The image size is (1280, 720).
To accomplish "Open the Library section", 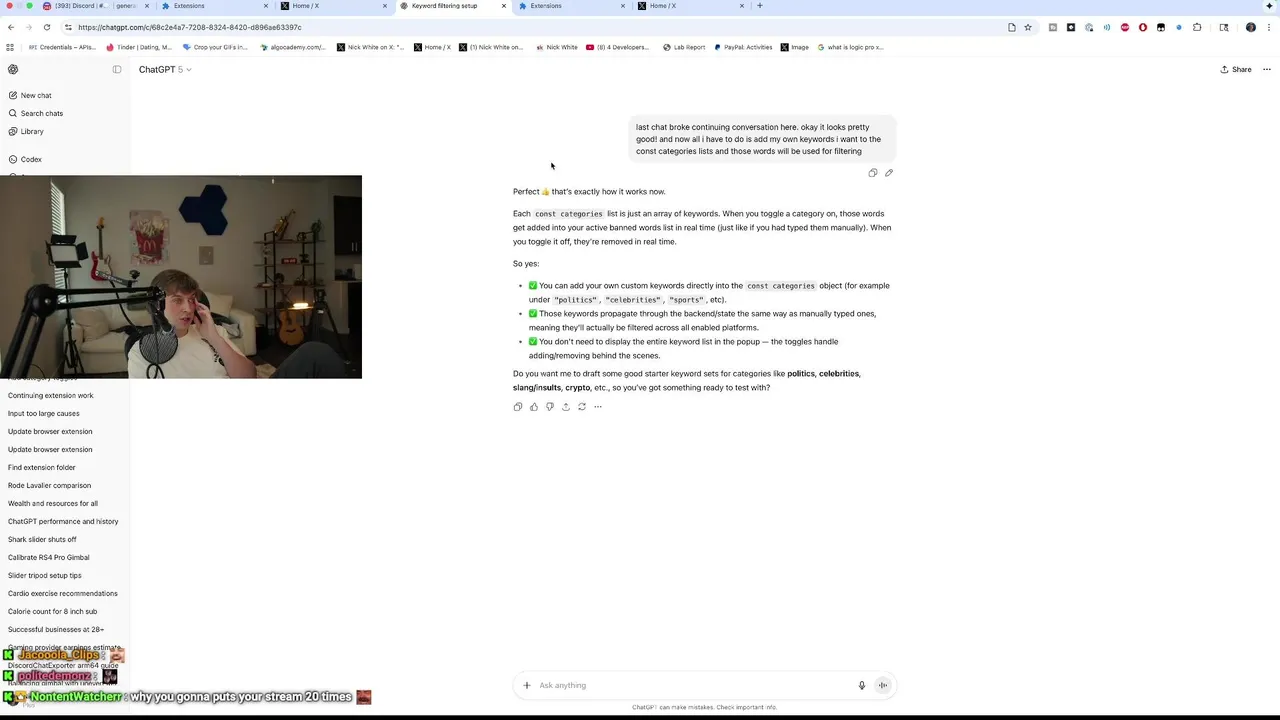I will point(32,131).
